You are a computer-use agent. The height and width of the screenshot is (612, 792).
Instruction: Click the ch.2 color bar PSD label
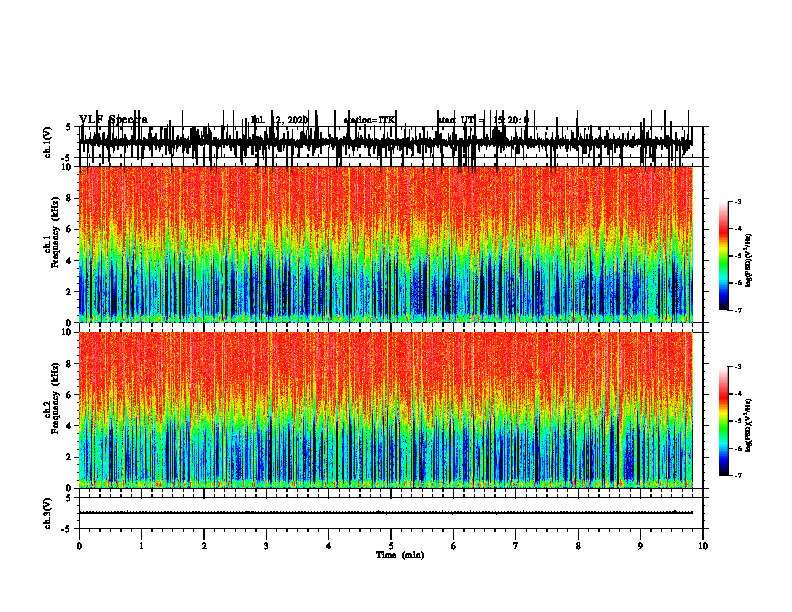[x=748, y=425]
